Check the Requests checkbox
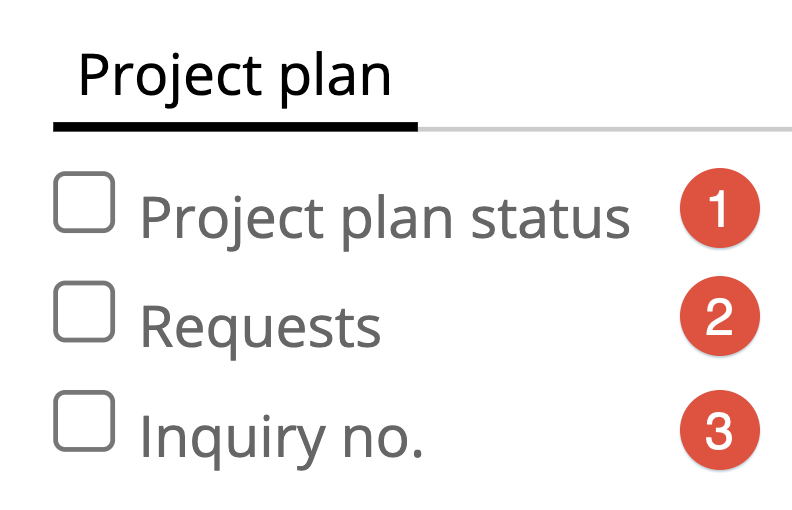The image size is (792, 510). (x=84, y=311)
